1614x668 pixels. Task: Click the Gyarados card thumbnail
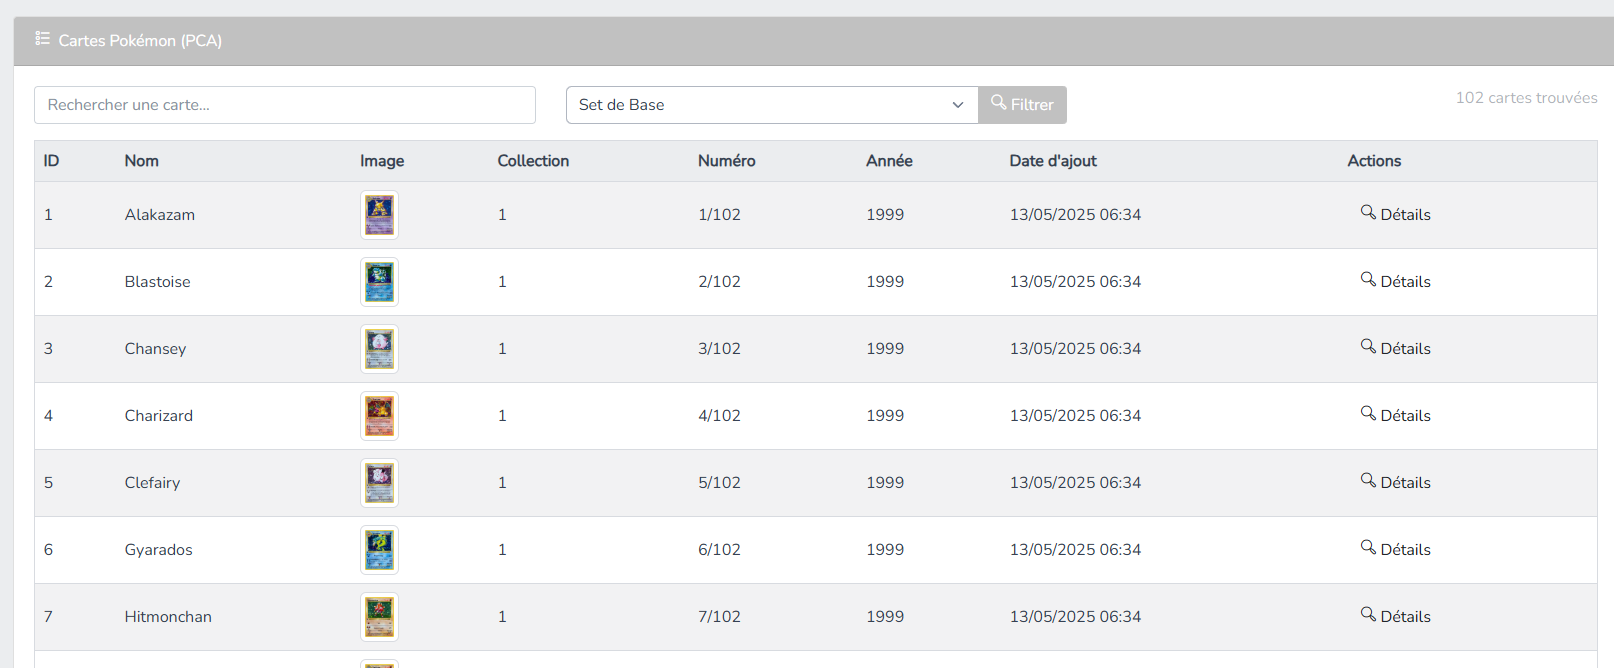379,550
